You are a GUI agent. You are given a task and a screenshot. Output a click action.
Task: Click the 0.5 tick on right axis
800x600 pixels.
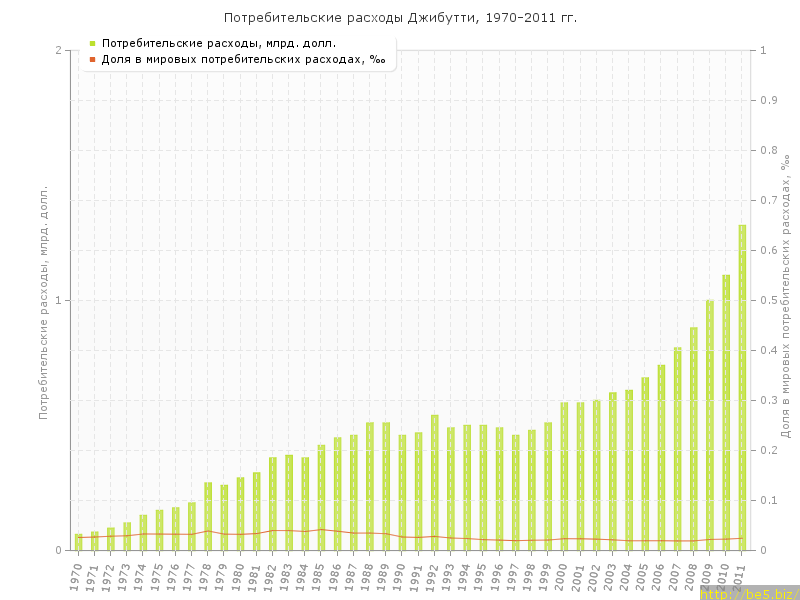[770, 300]
